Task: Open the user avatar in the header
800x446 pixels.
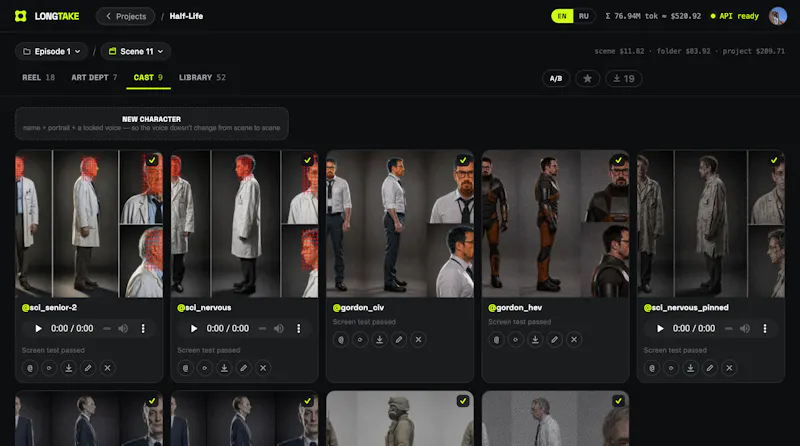Action: pos(778,16)
